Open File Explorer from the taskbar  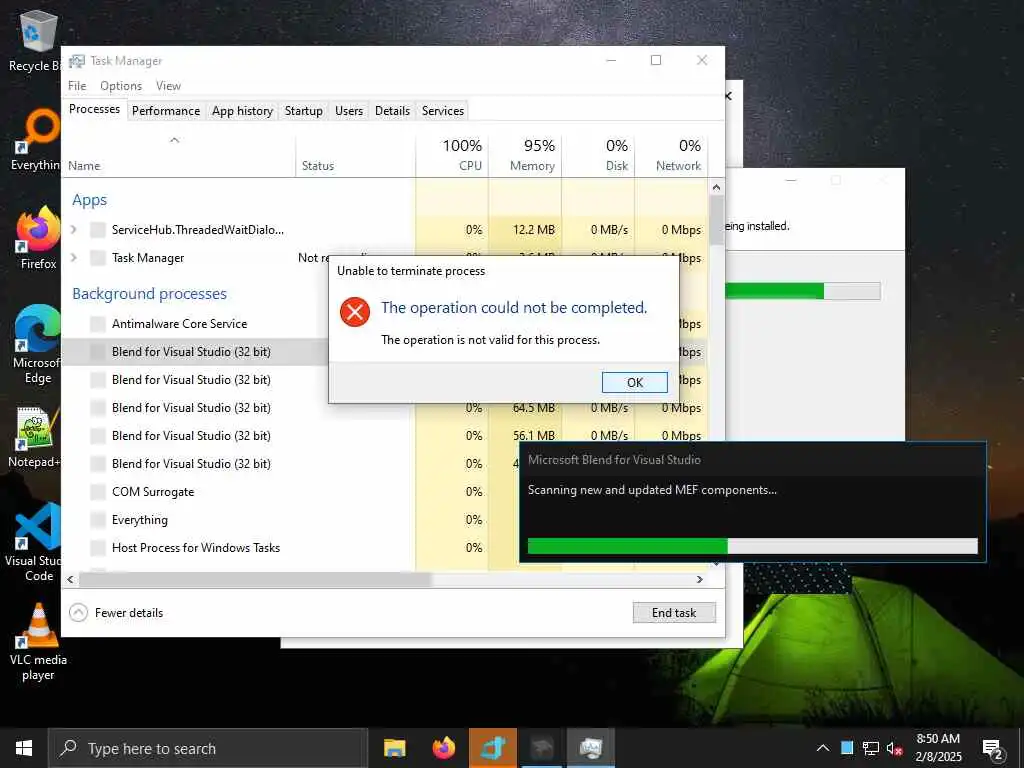394,748
